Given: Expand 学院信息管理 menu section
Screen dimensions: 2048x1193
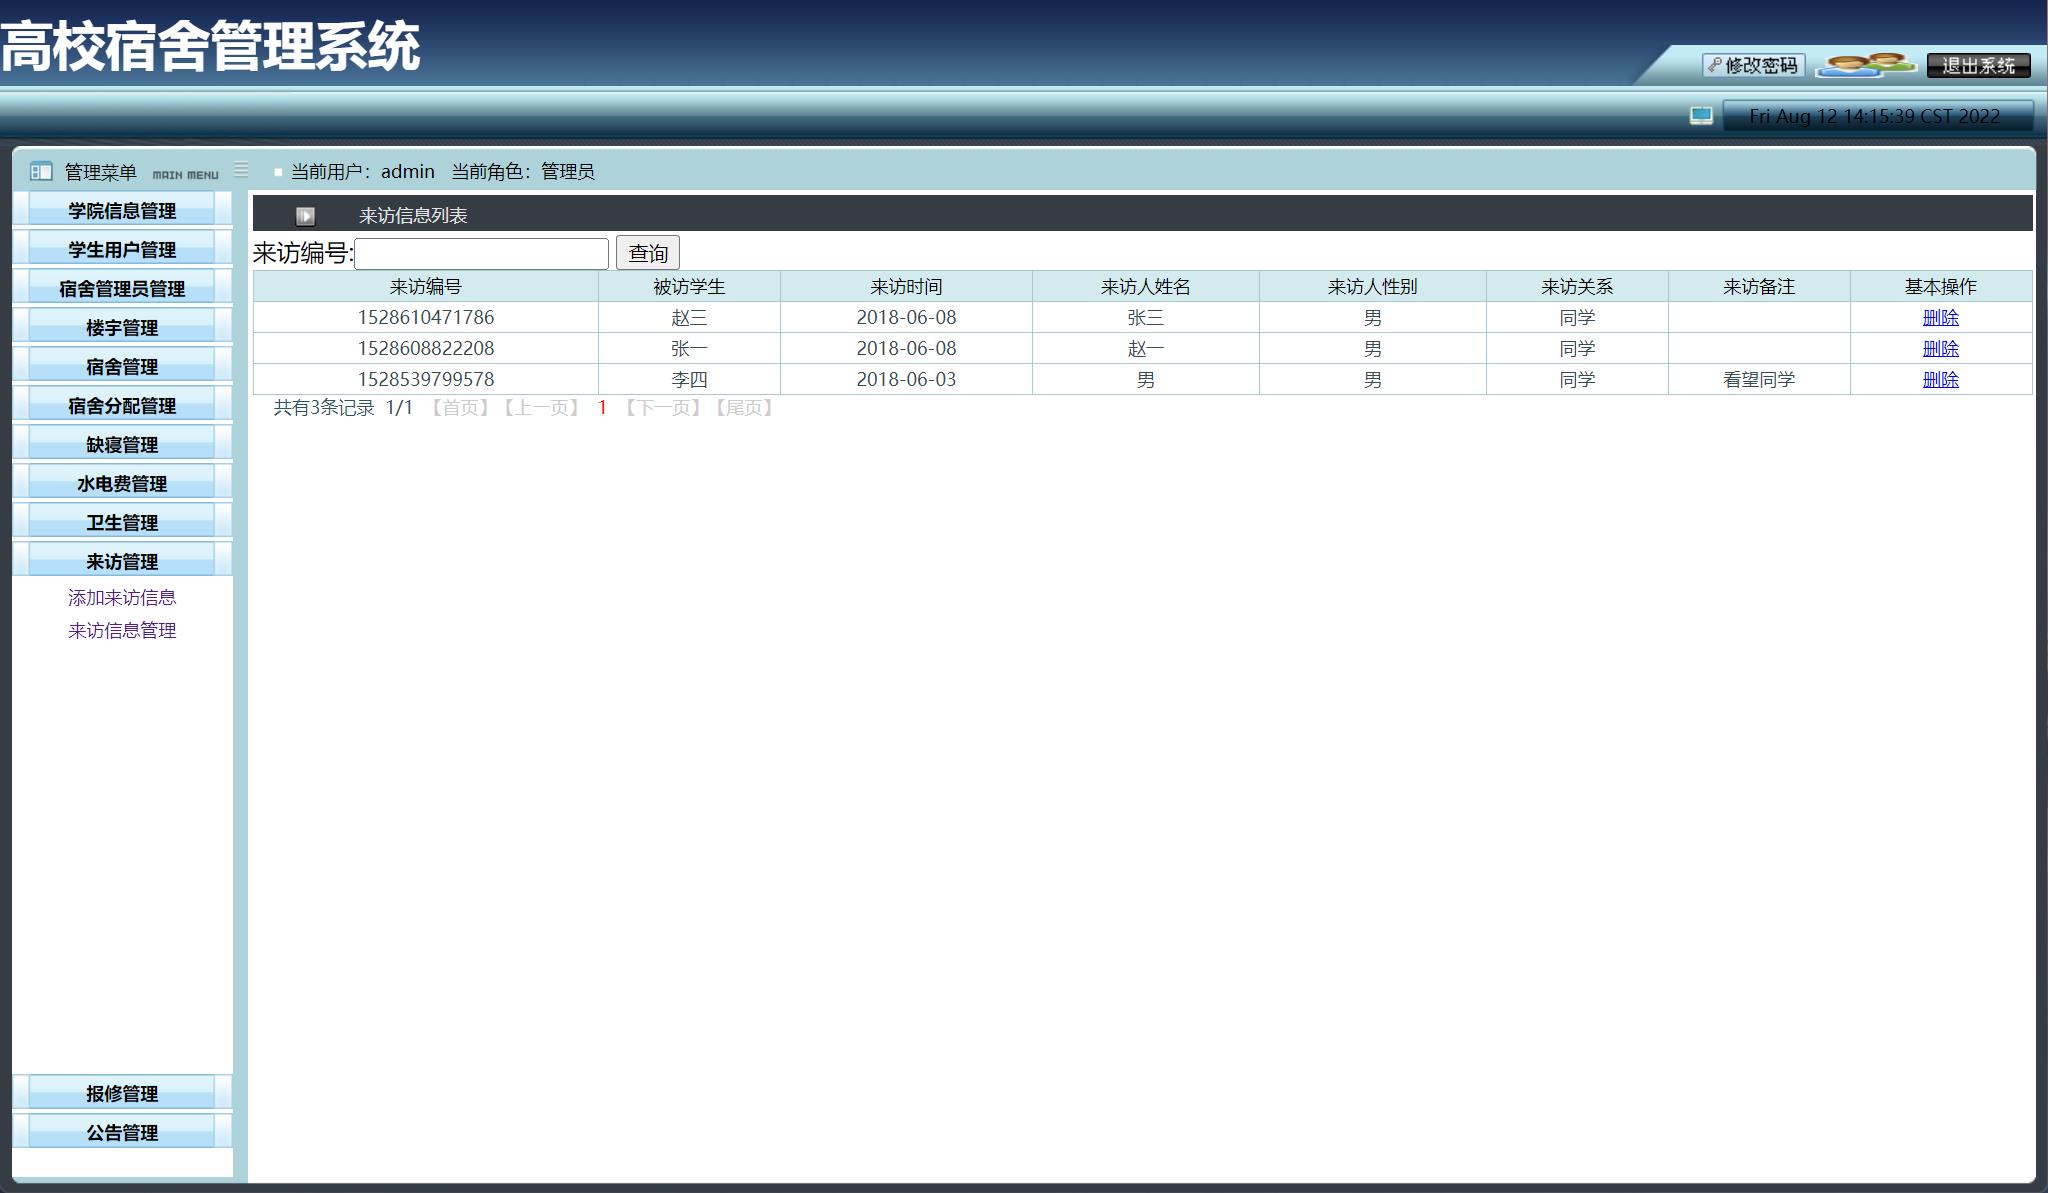Looking at the screenshot, I should click(x=122, y=210).
